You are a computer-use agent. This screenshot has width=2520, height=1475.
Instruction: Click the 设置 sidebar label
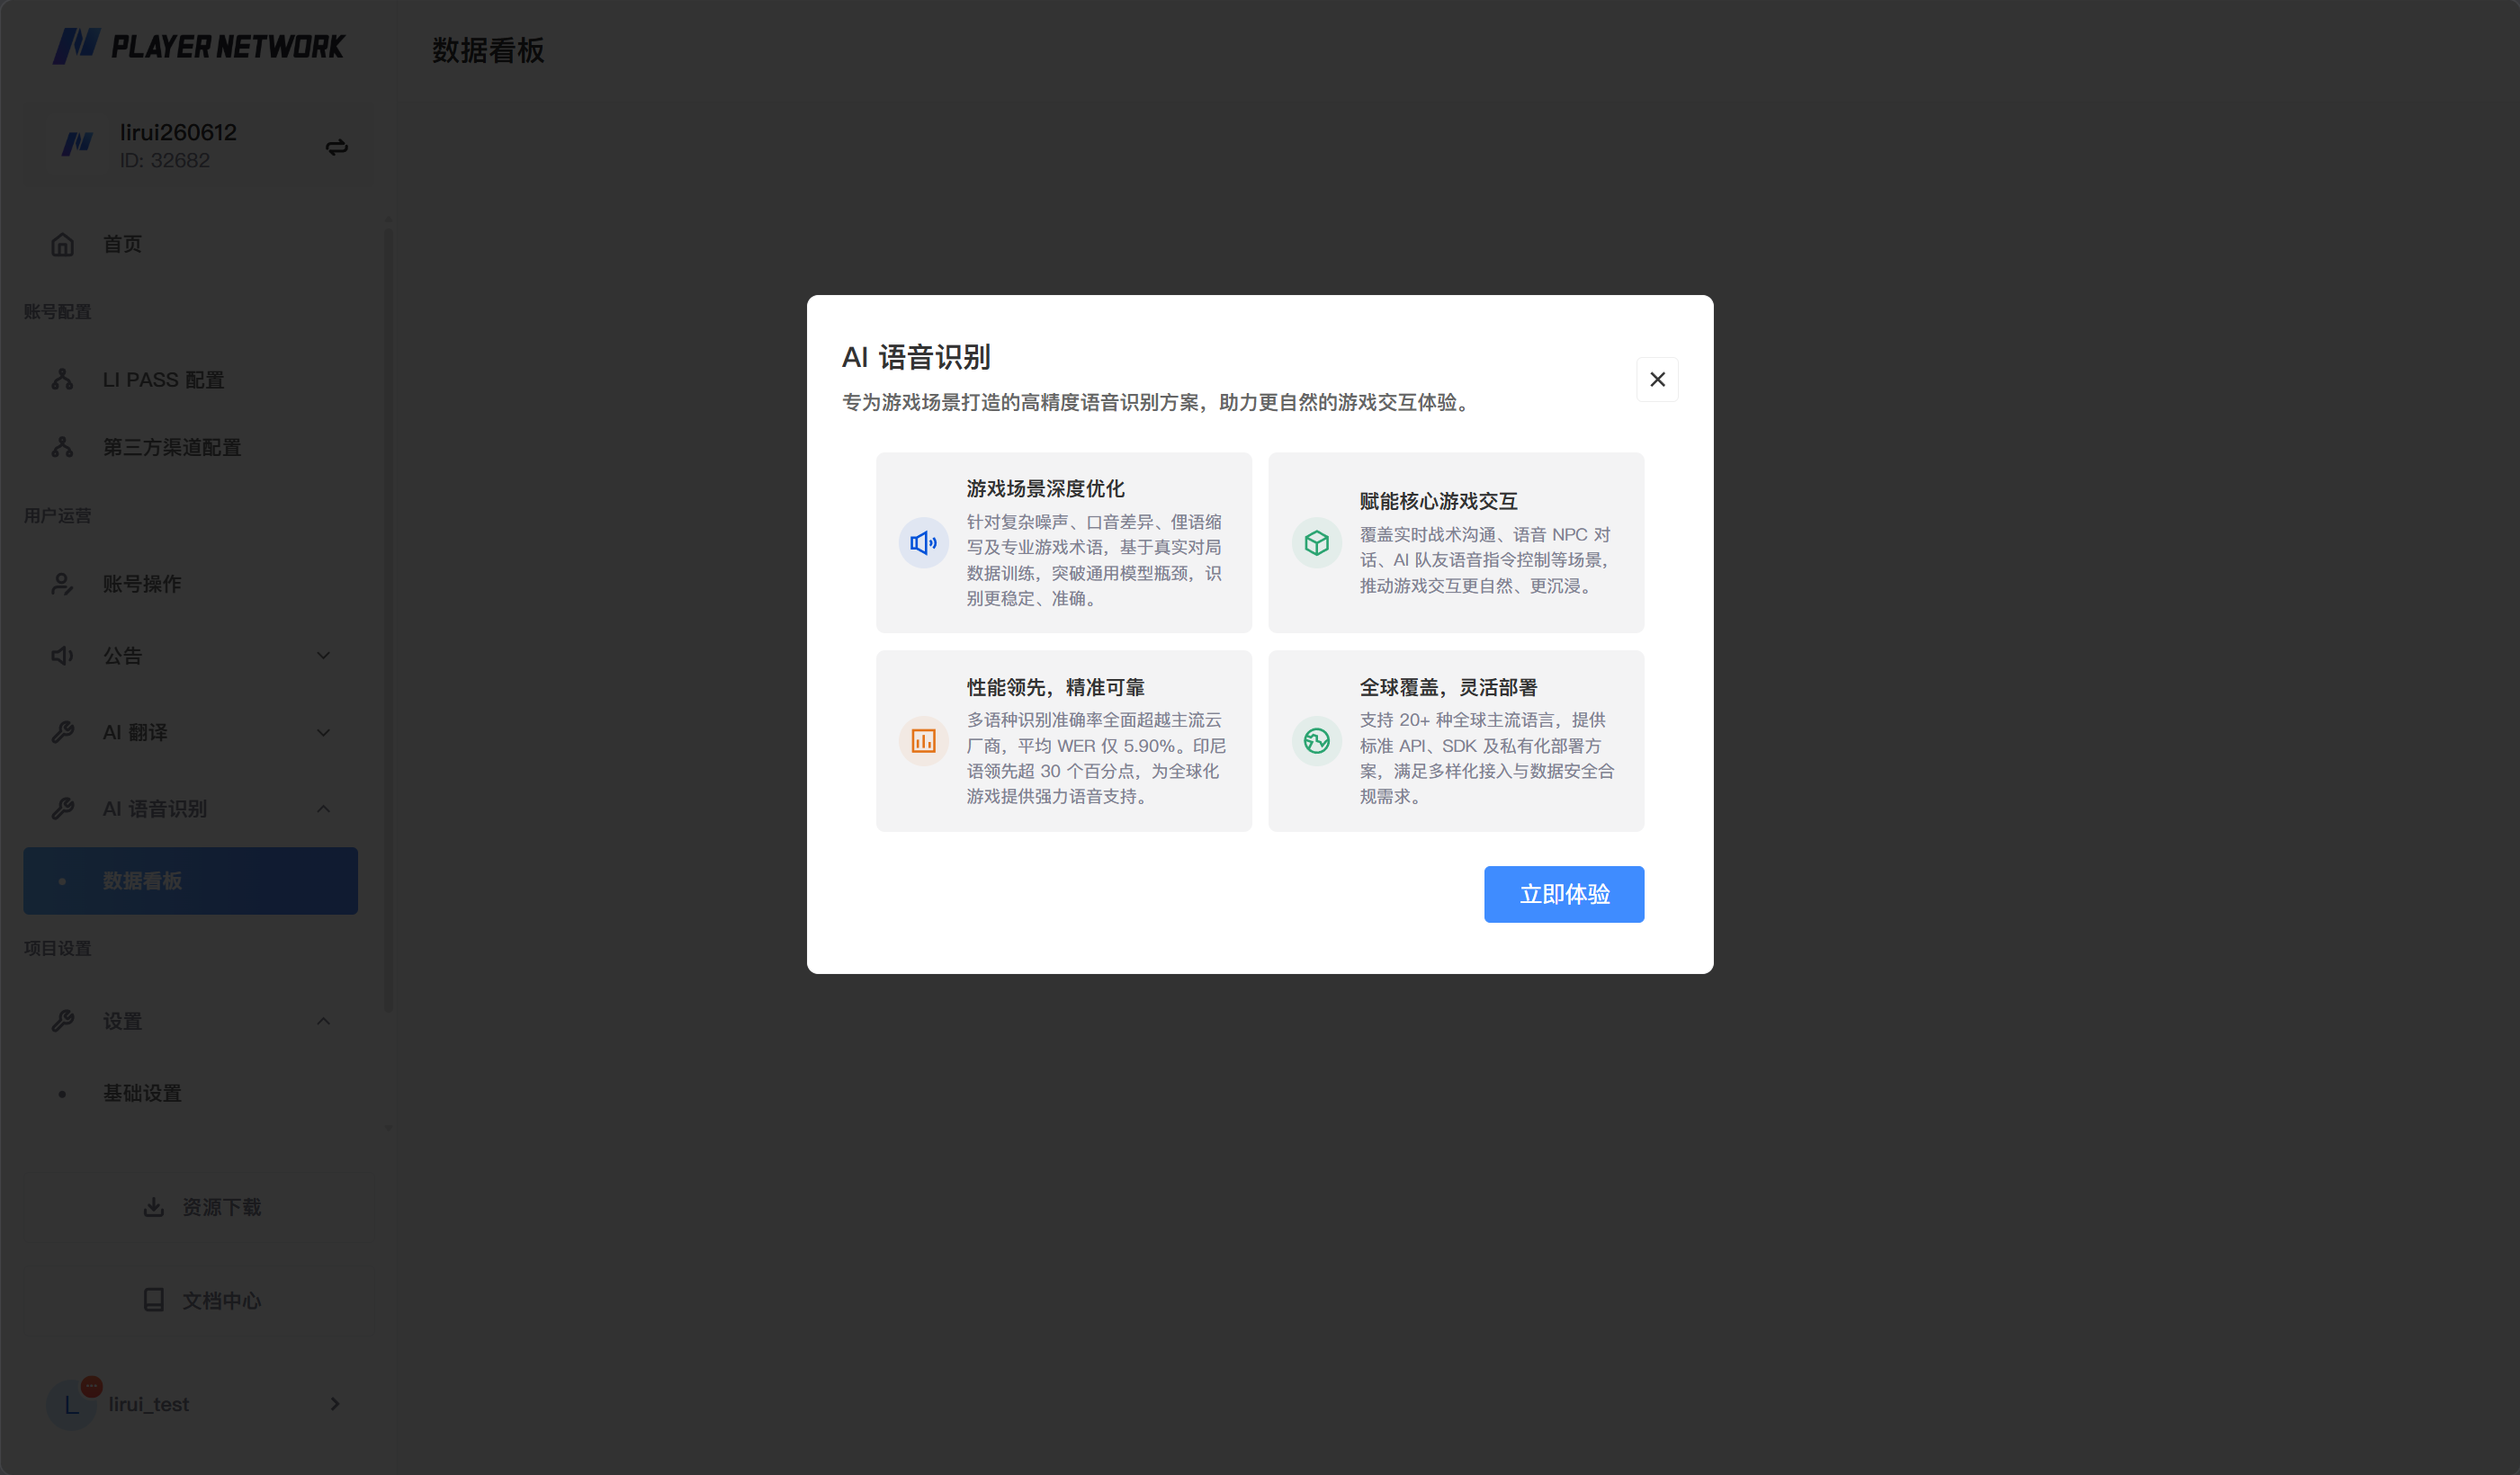(x=122, y=1021)
